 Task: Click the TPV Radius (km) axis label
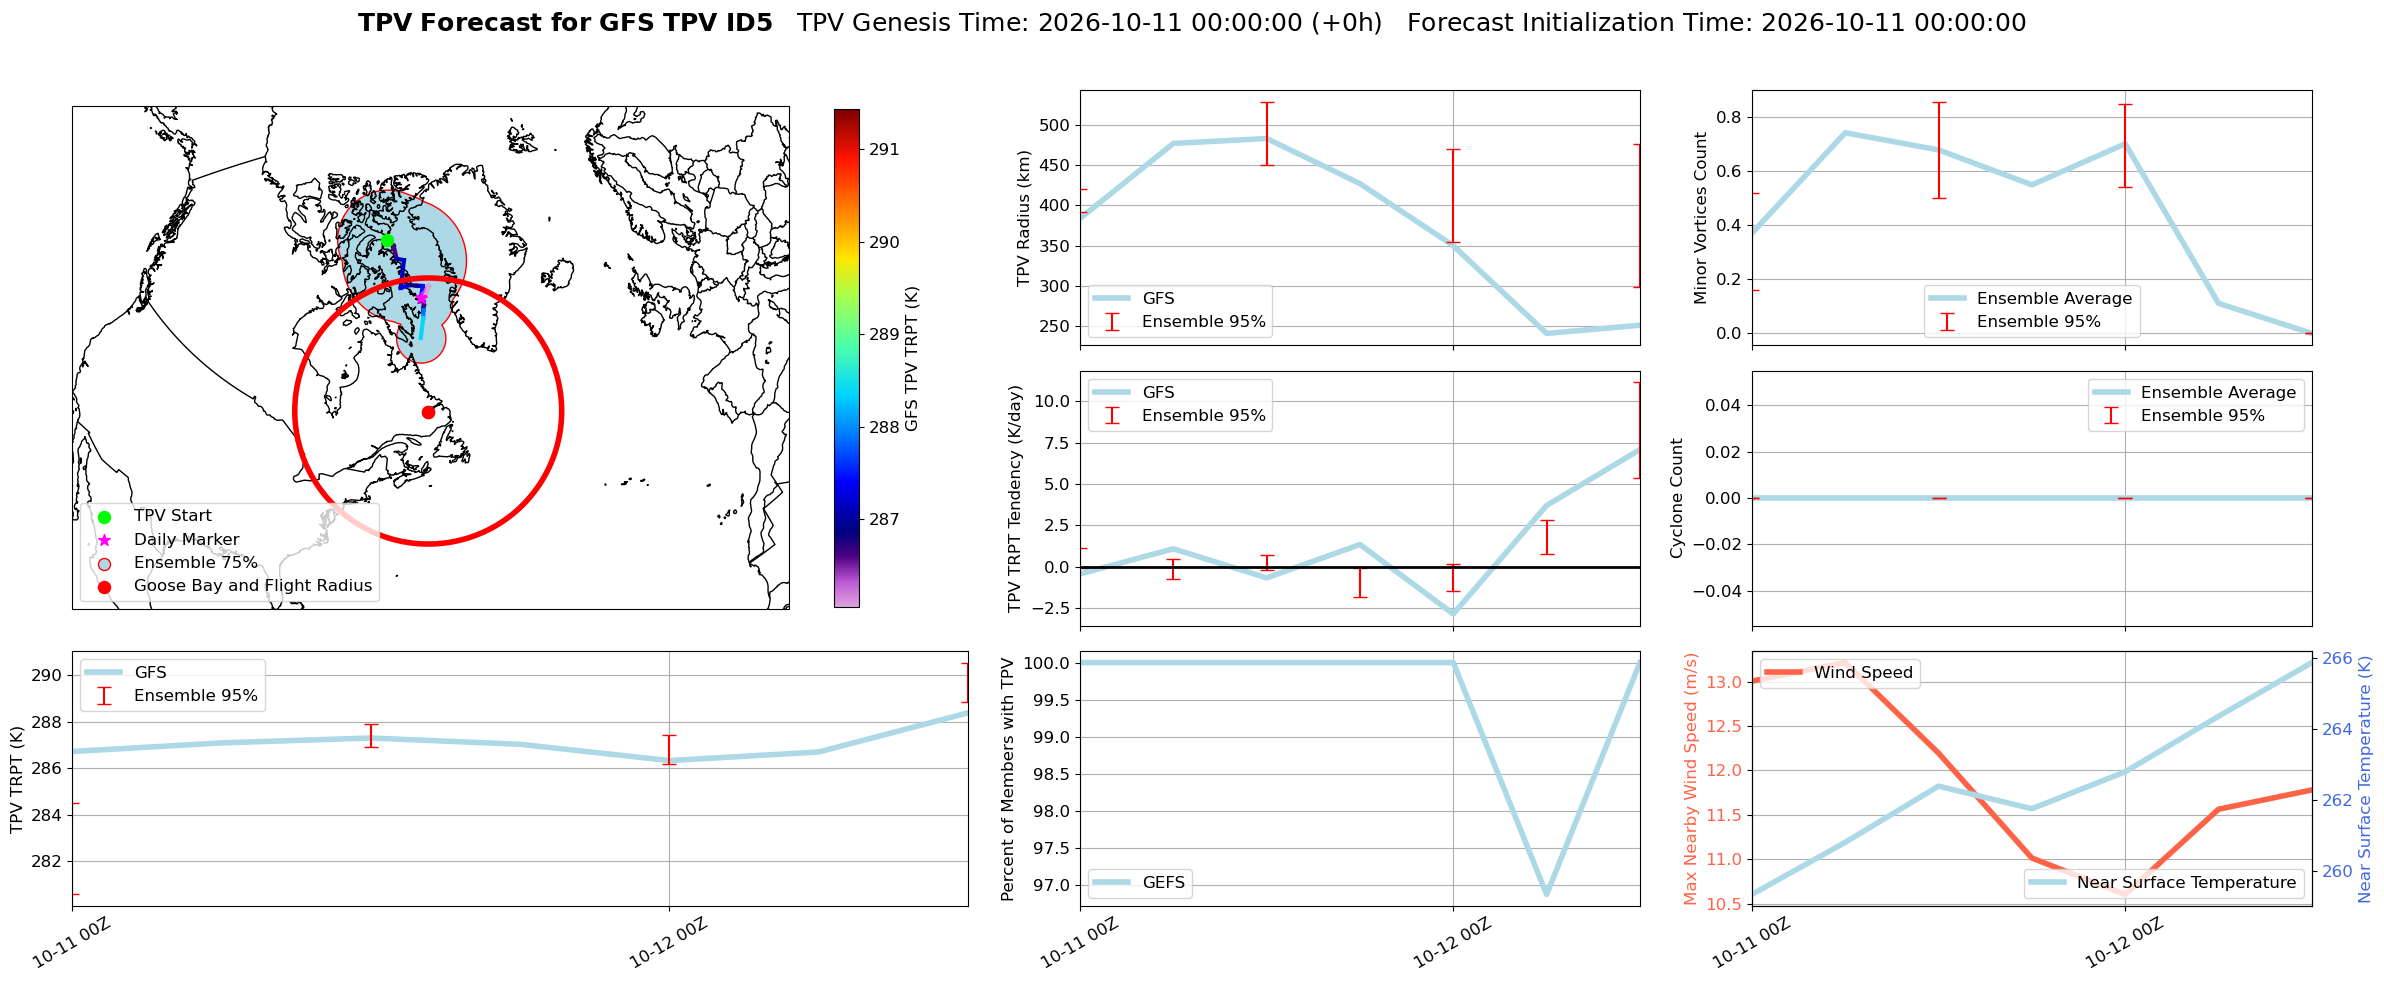[x=1024, y=218]
